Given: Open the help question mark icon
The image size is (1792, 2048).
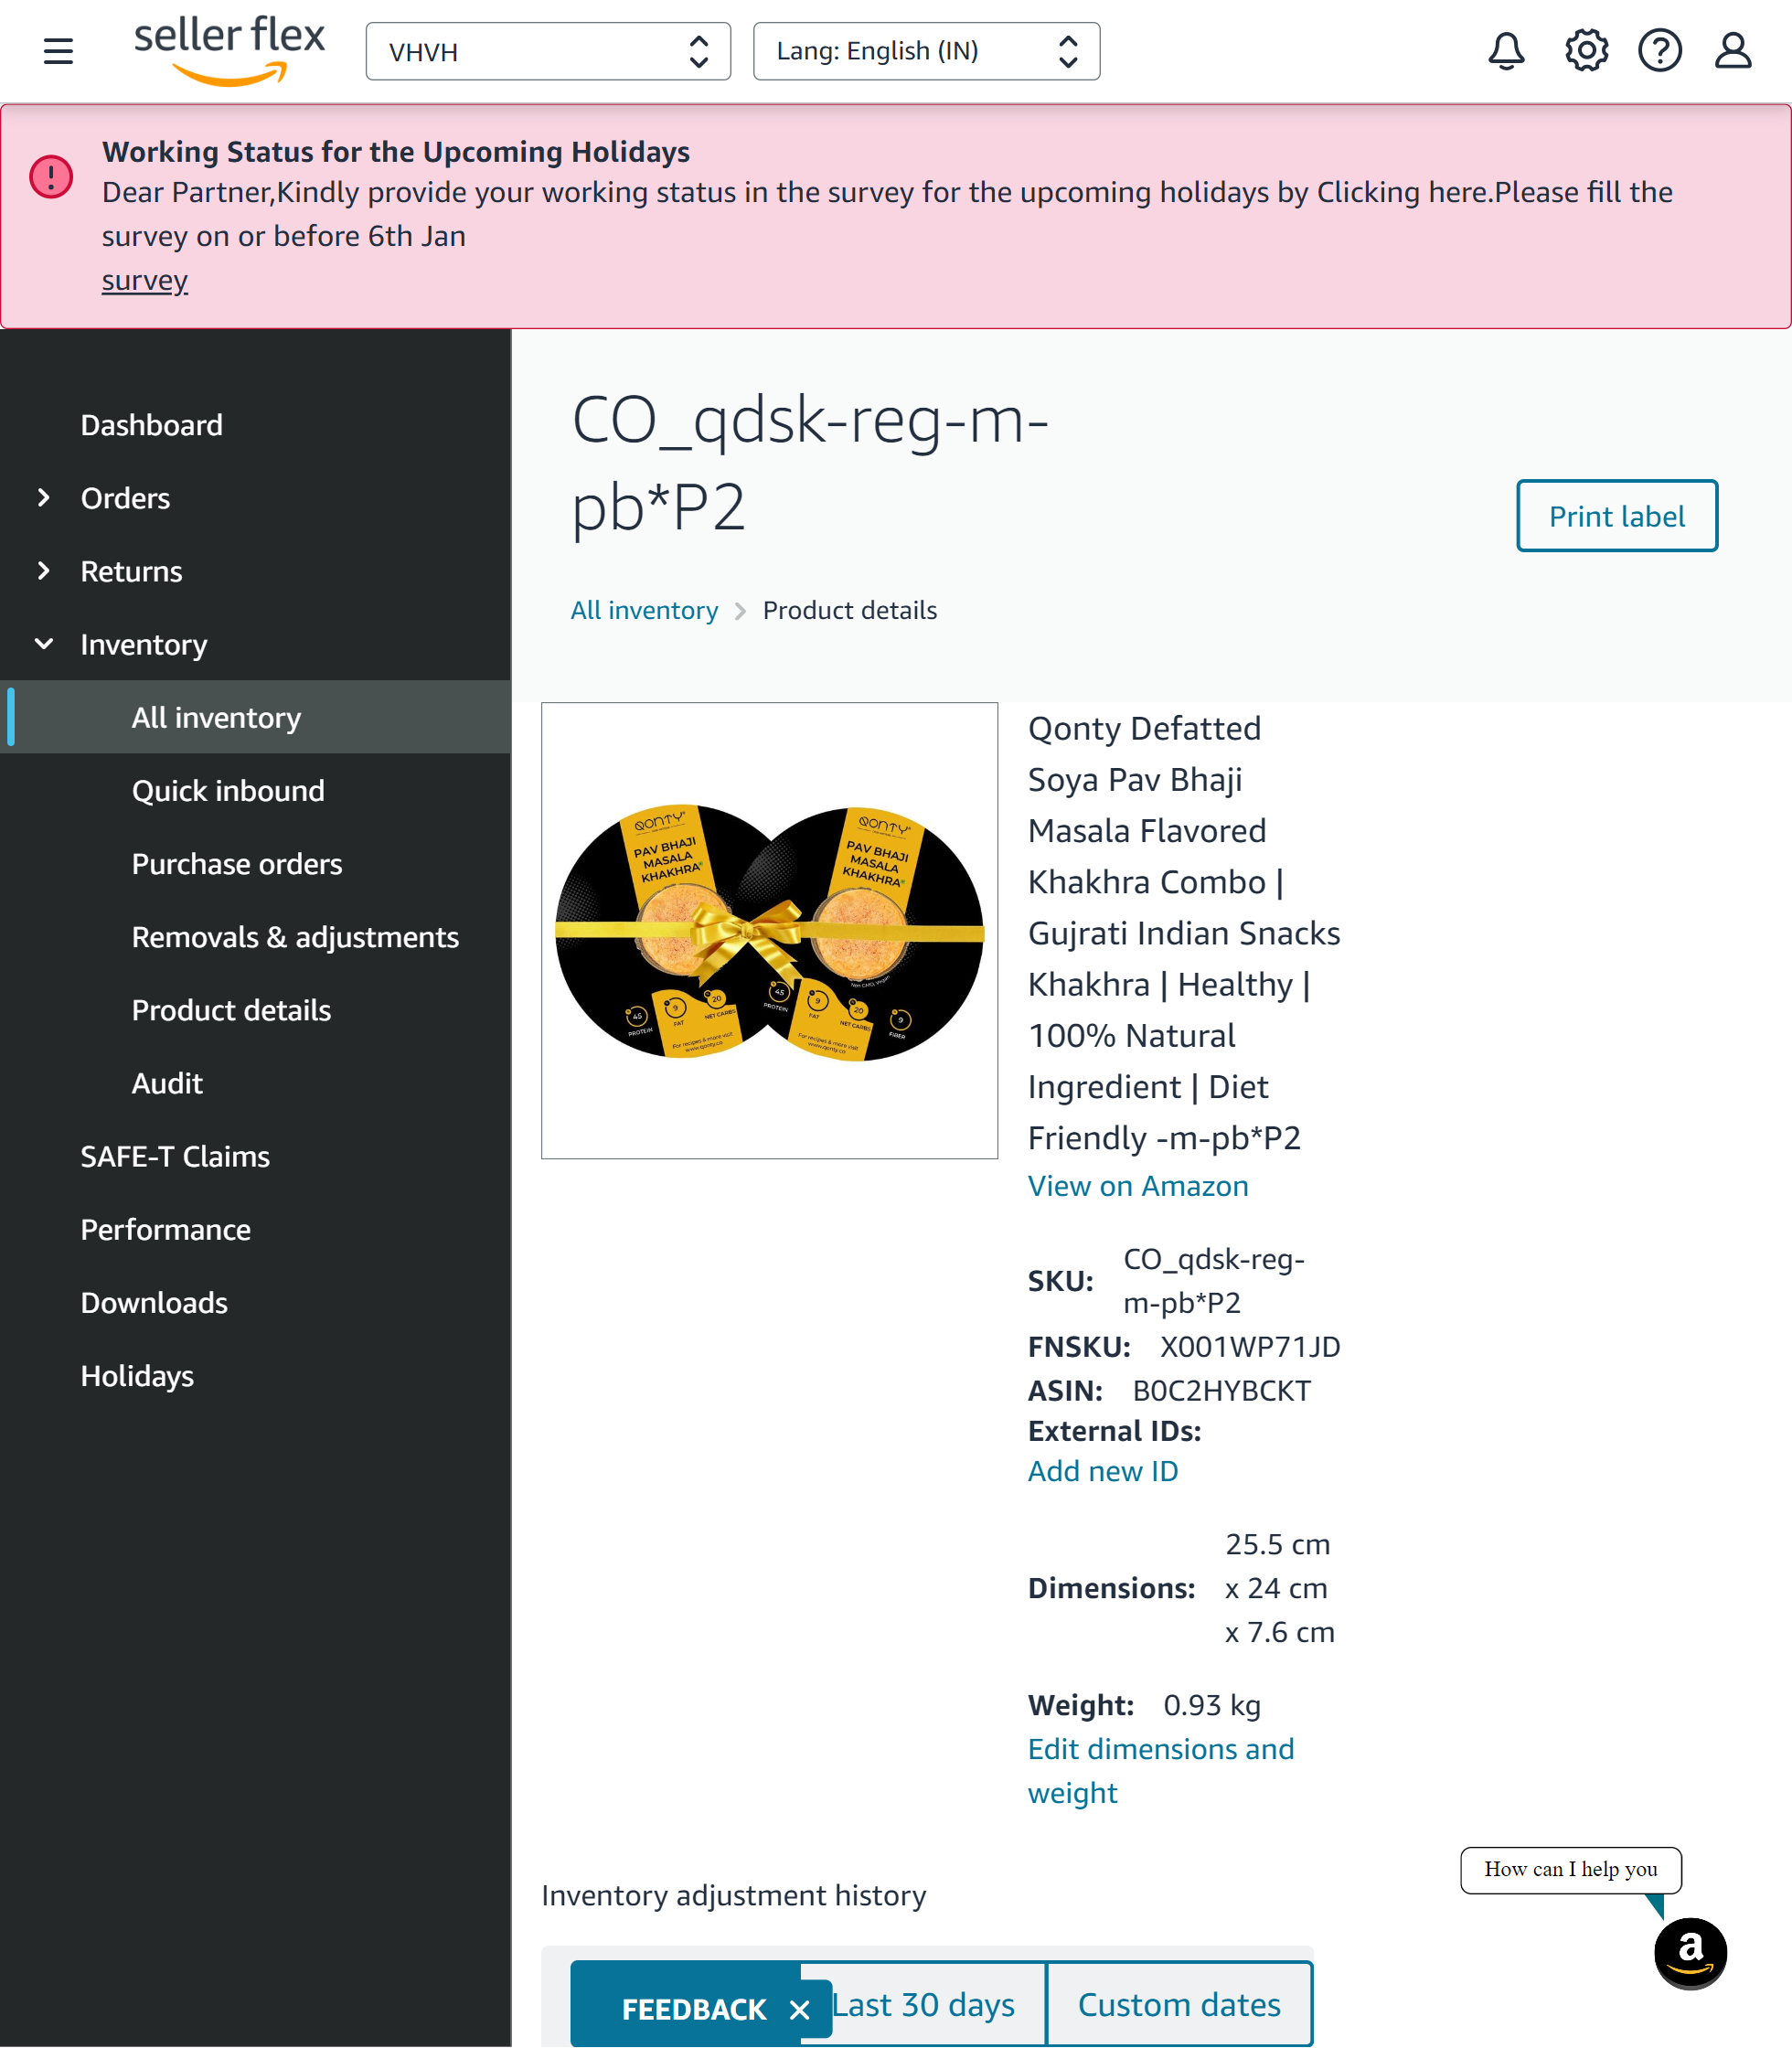Looking at the screenshot, I should pyautogui.click(x=1660, y=51).
